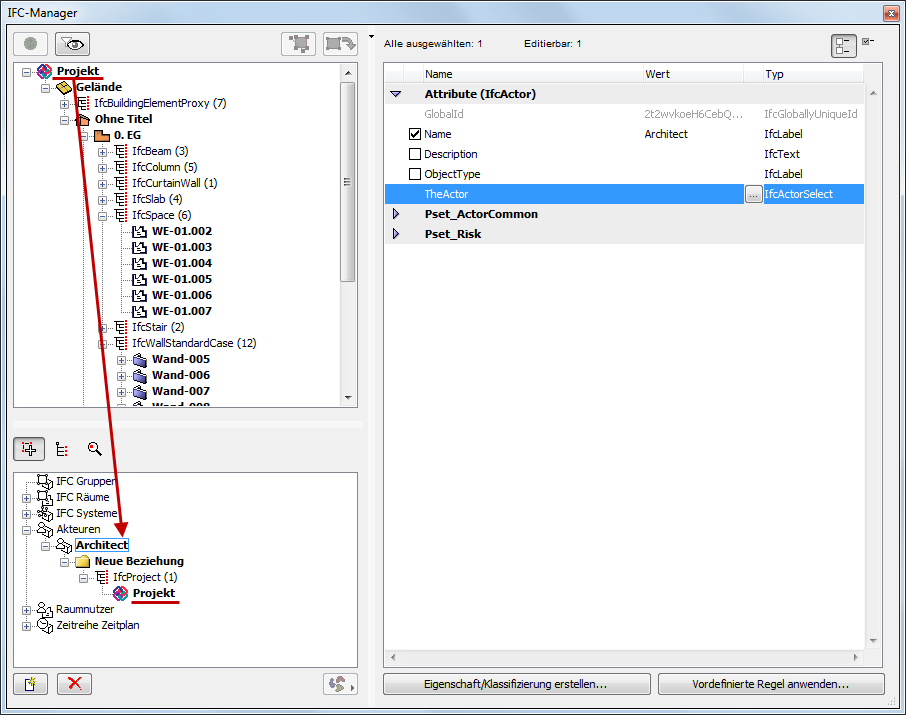
Task: Click the Zeitreihe Zeitplan clock icon
Action: [44, 625]
